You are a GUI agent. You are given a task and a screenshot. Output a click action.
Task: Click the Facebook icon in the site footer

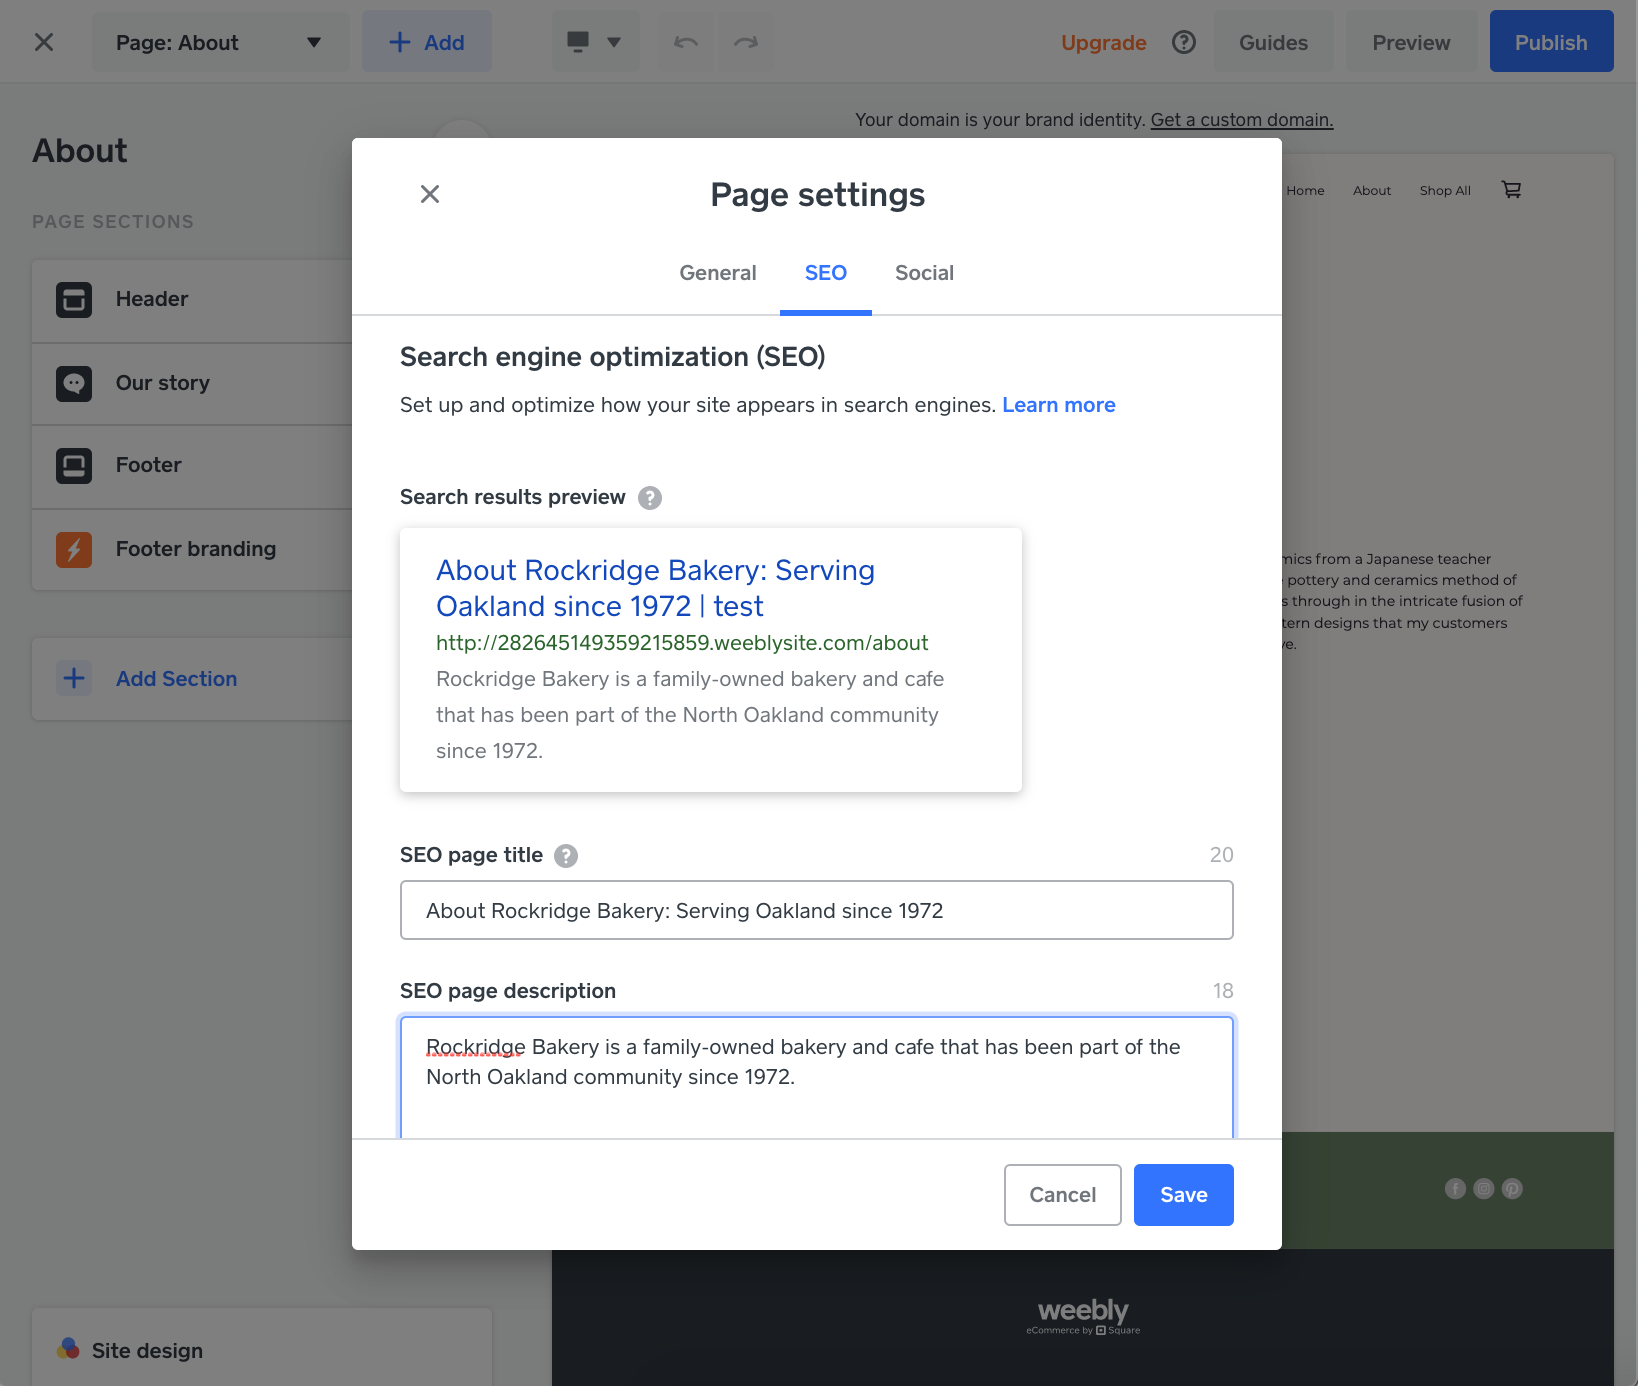point(1456,1189)
